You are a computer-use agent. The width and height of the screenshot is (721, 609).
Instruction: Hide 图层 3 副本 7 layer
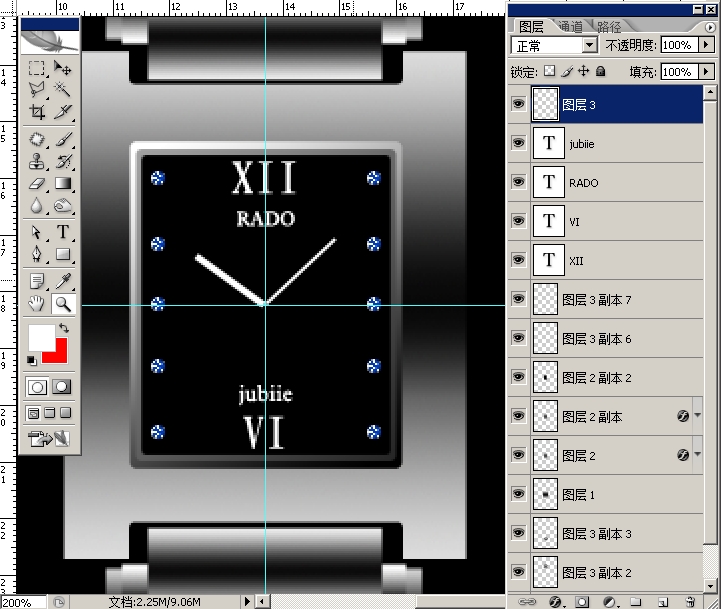click(518, 299)
